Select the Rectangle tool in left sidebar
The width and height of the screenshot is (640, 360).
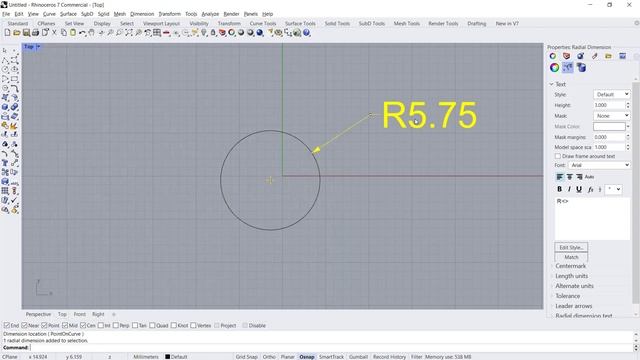tap(14, 79)
